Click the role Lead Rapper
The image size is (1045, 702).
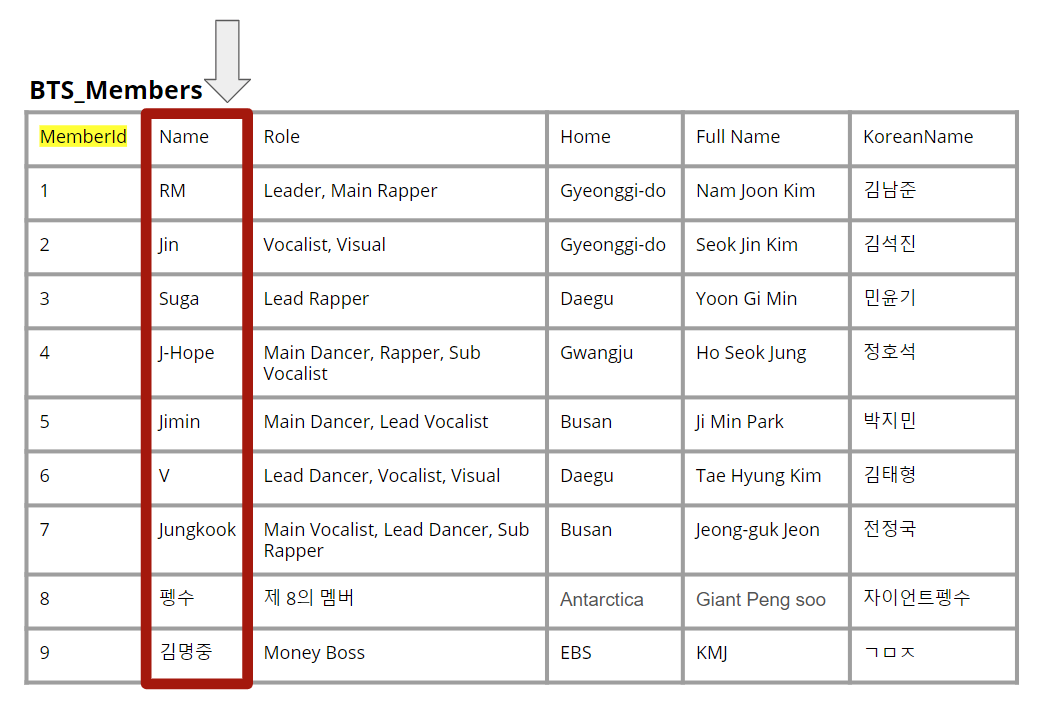[x=316, y=299]
